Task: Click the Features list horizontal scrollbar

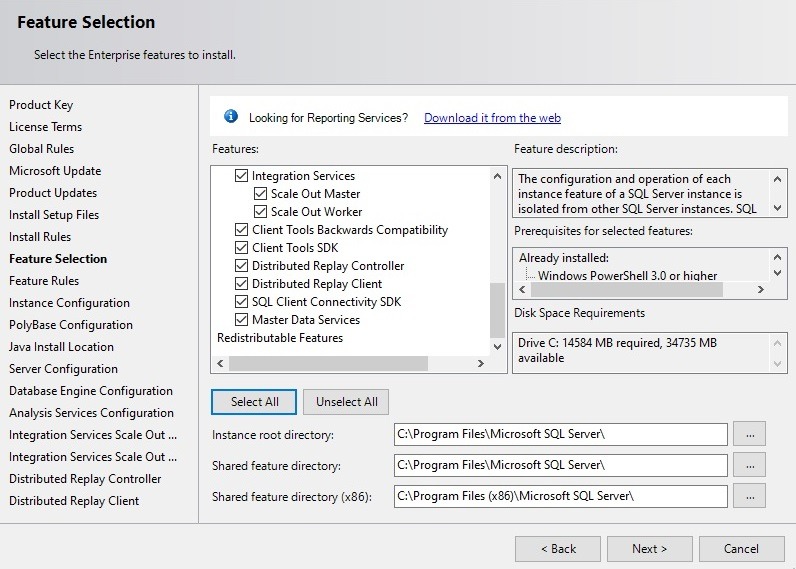Action: click(x=330, y=363)
